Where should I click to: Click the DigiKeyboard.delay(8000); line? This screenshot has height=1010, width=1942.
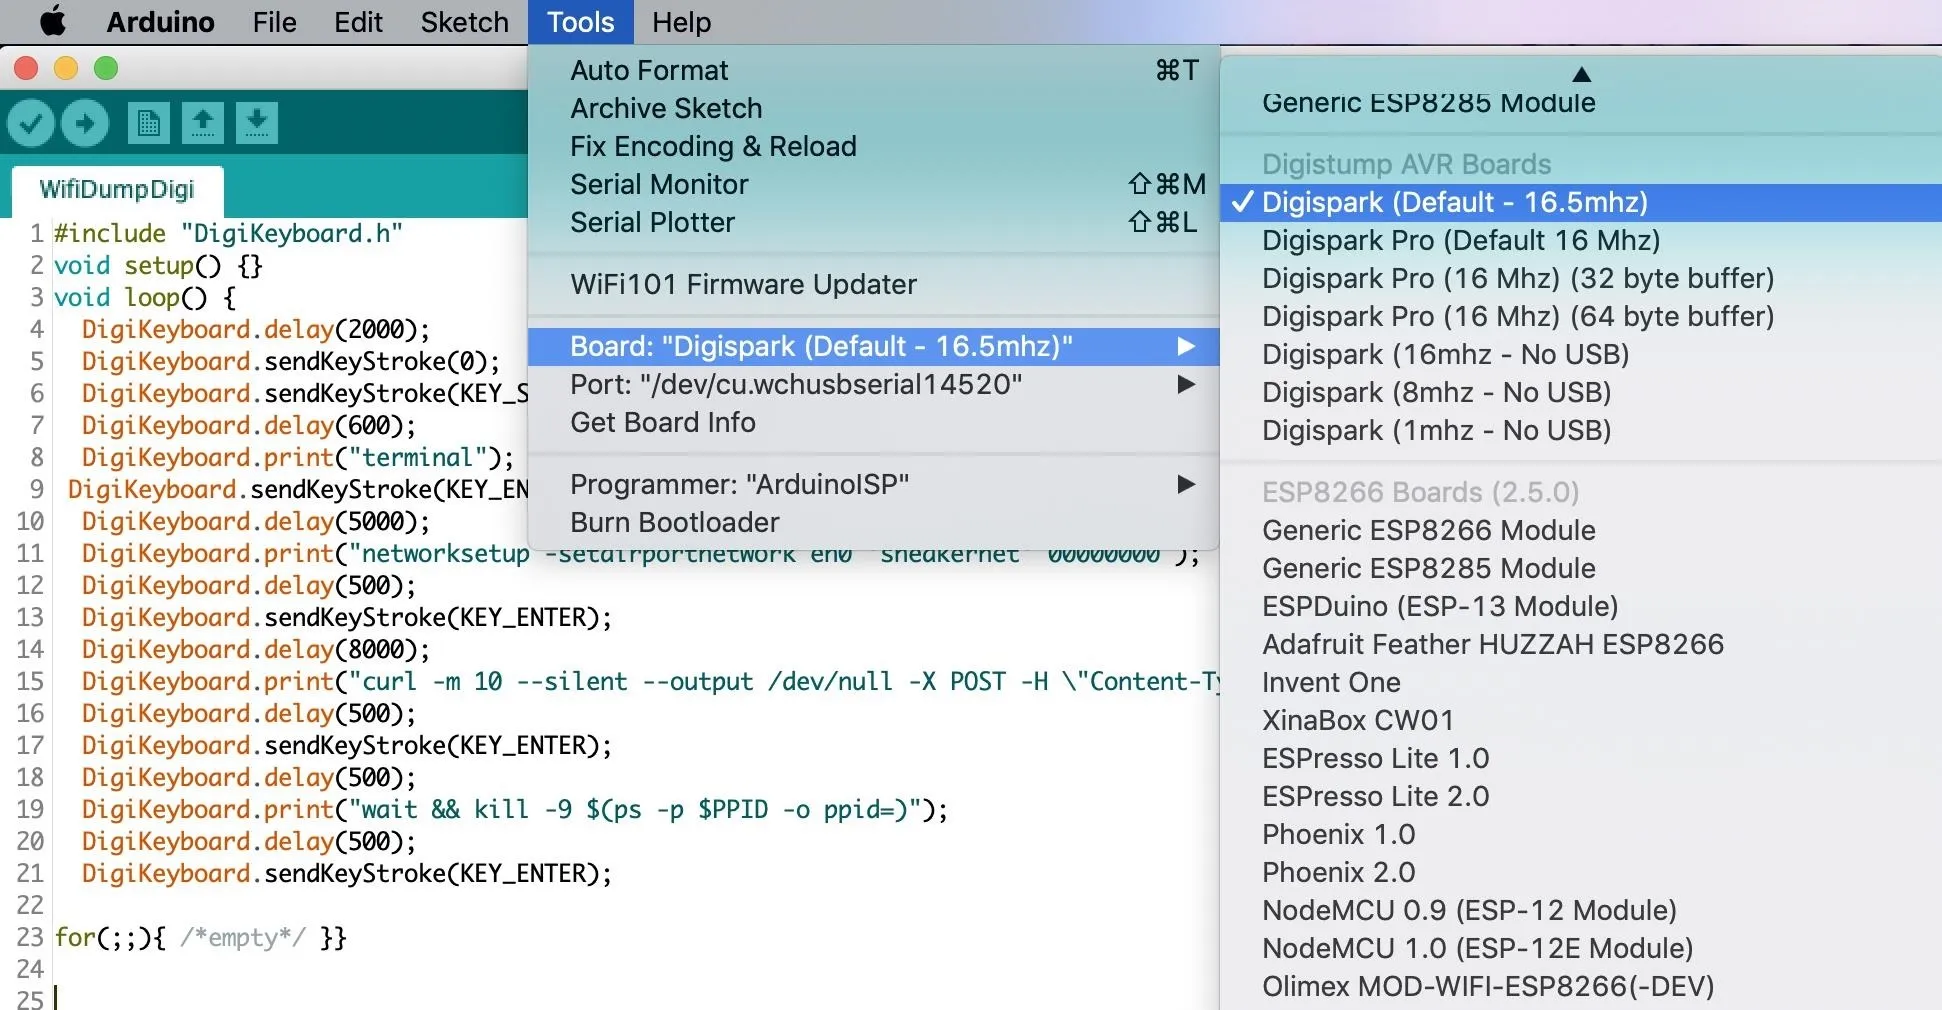point(256,649)
